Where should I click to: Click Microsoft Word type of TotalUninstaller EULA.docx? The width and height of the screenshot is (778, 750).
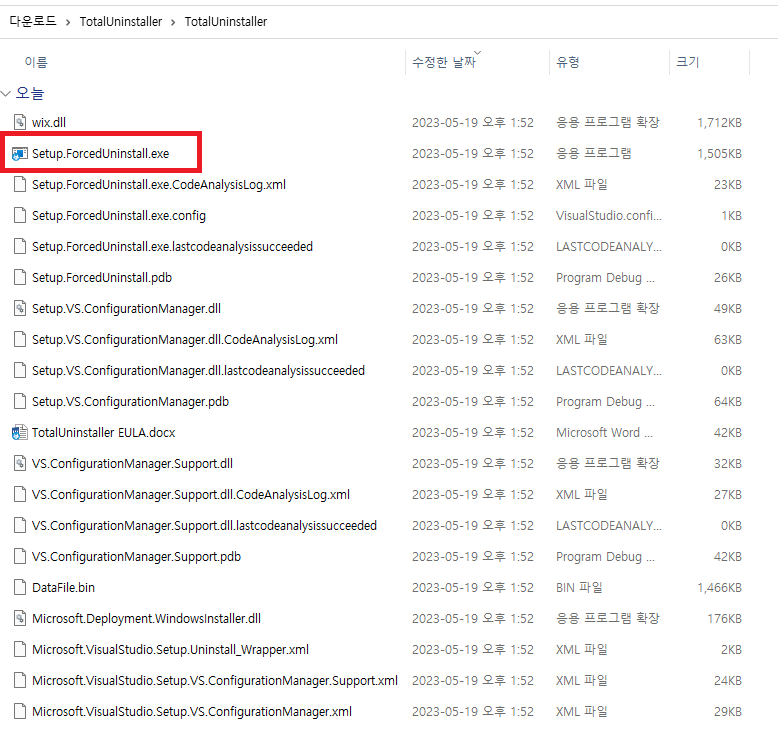pos(604,433)
